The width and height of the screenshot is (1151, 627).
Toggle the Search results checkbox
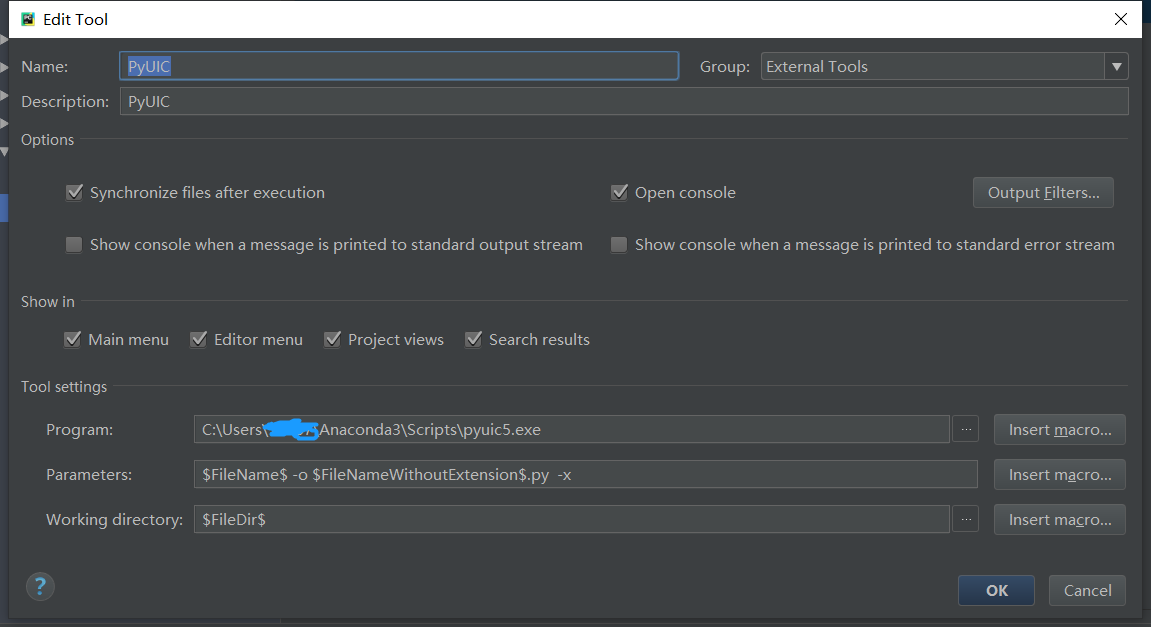click(x=473, y=339)
